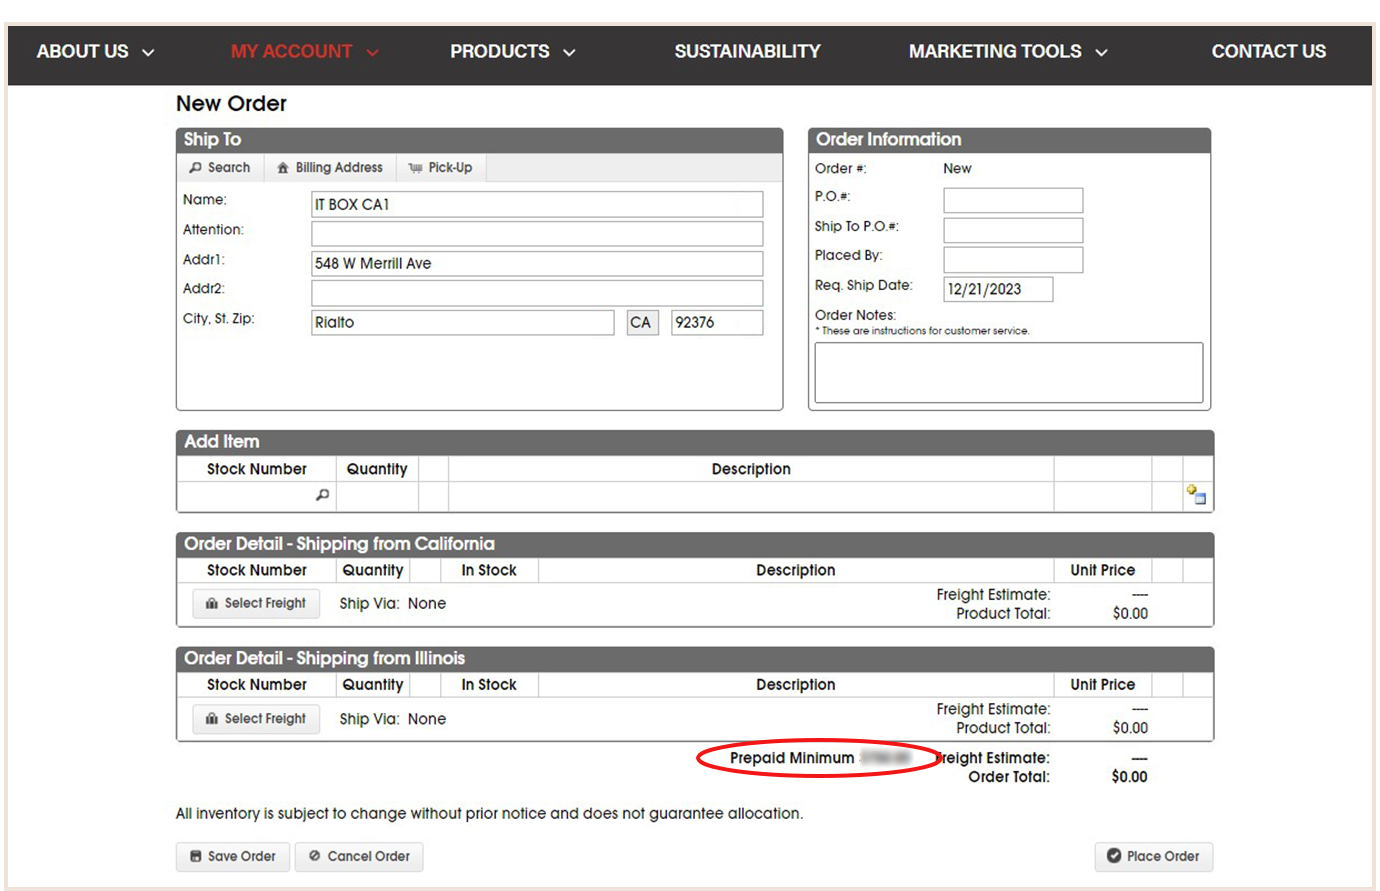
Task: Expand the Marketing Tools dropdown chevron
Action: tap(1102, 51)
